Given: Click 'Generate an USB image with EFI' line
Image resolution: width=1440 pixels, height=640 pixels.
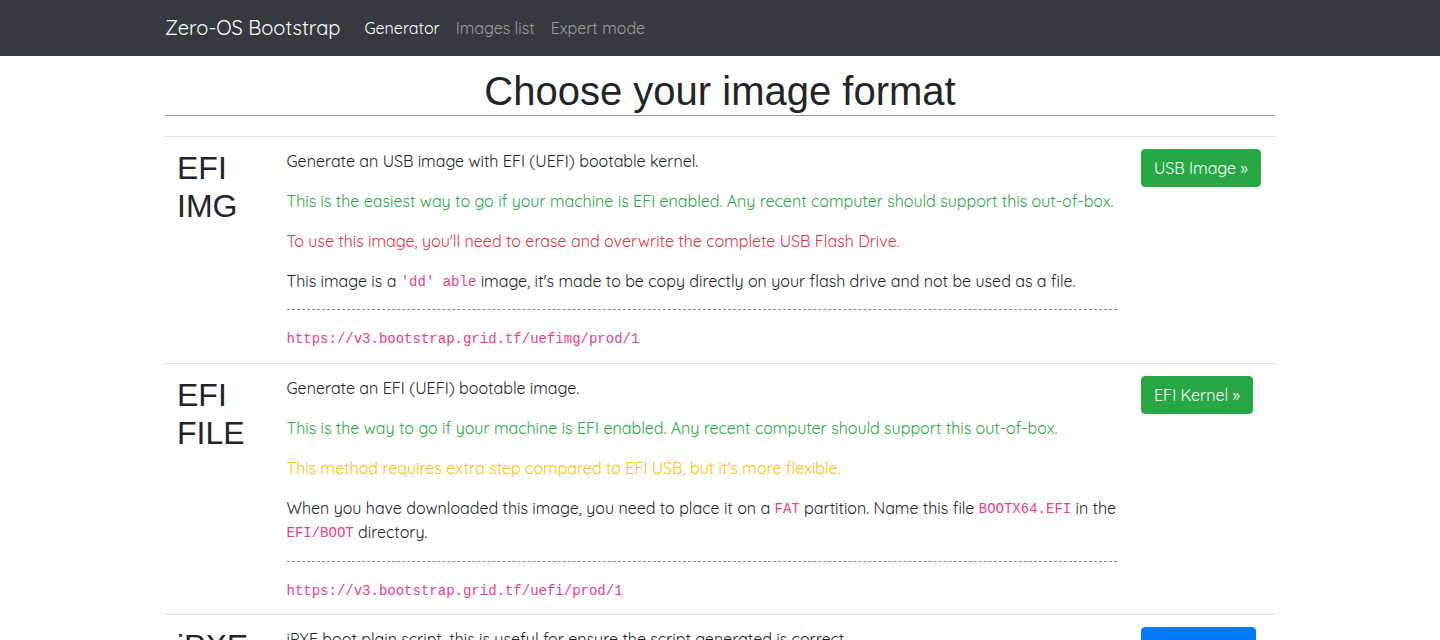Looking at the screenshot, I should click(x=492, y=161).
